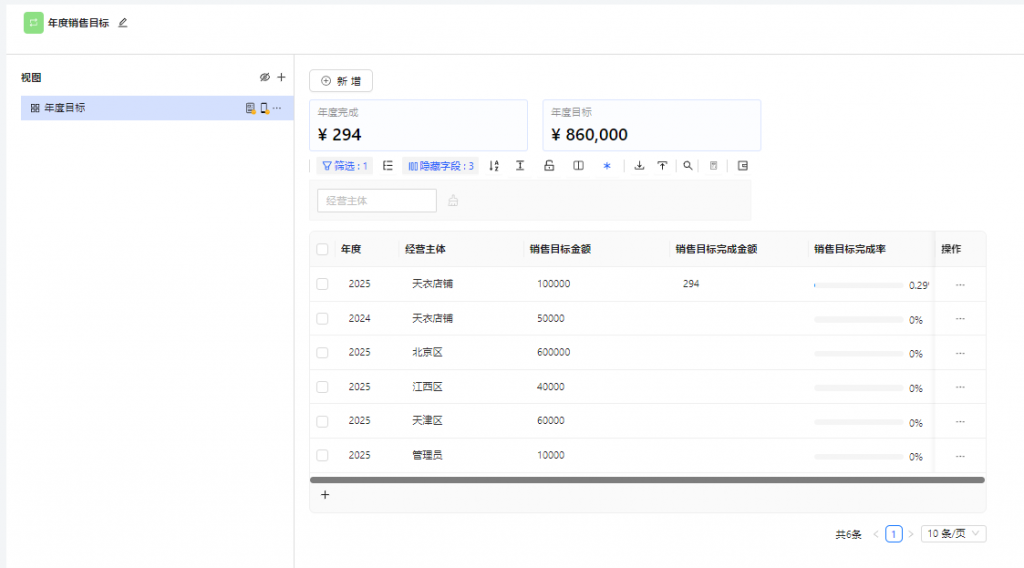Screen dimensions: 1024x568
Task: Click the unlock icon in toolbar
Action: pos(549,166)
